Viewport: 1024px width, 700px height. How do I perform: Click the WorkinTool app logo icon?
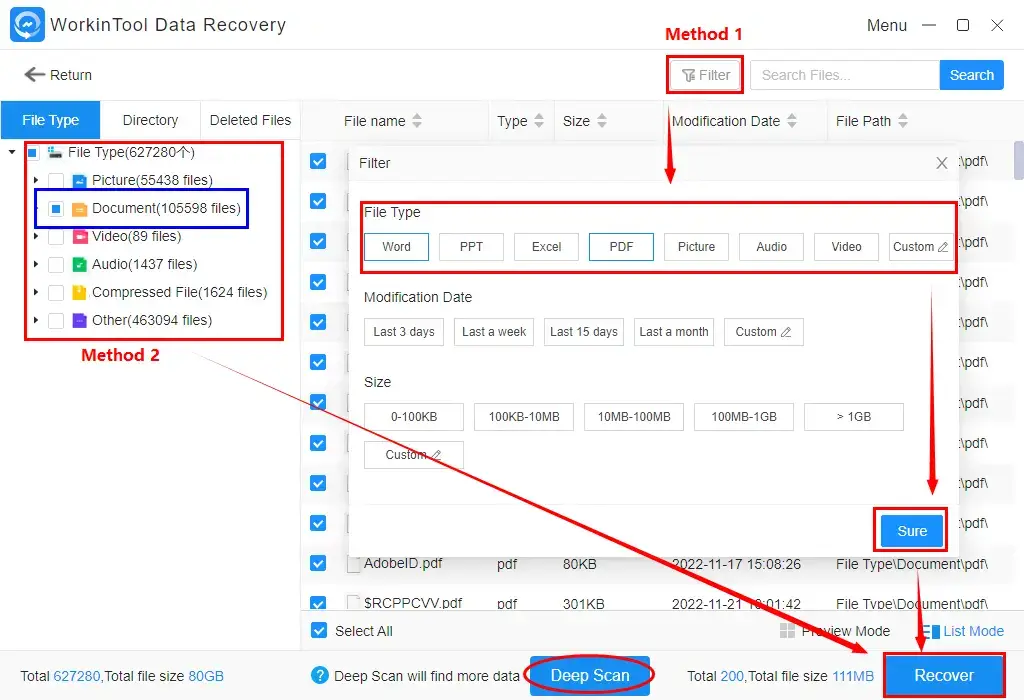click(27, 25)
